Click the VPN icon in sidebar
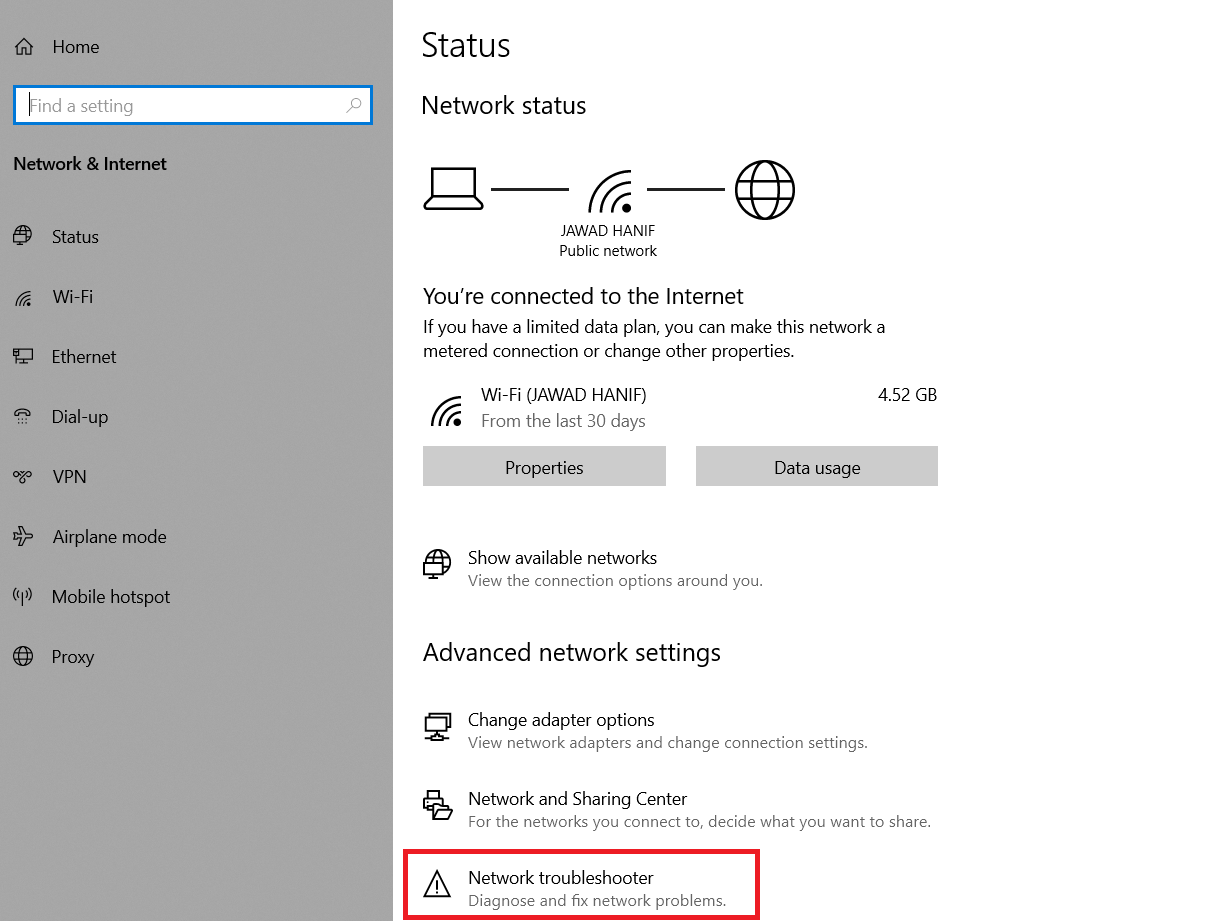Viewport: 1210px width, 921px height. pos(22,477)
